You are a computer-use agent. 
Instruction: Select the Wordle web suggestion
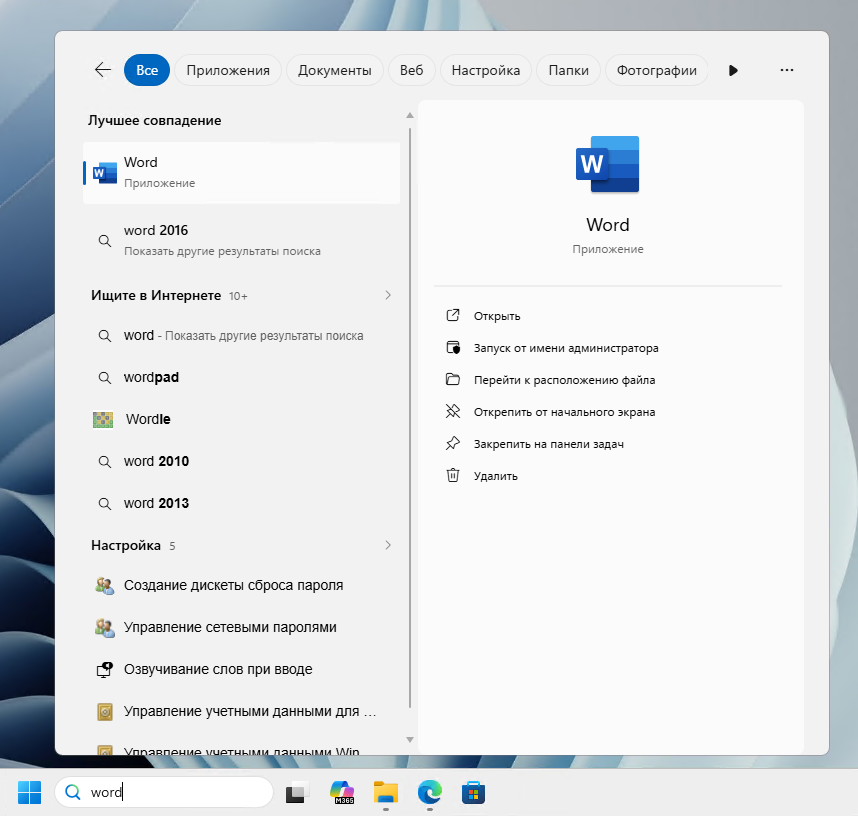pyautogui.click(x=241, y=419)
